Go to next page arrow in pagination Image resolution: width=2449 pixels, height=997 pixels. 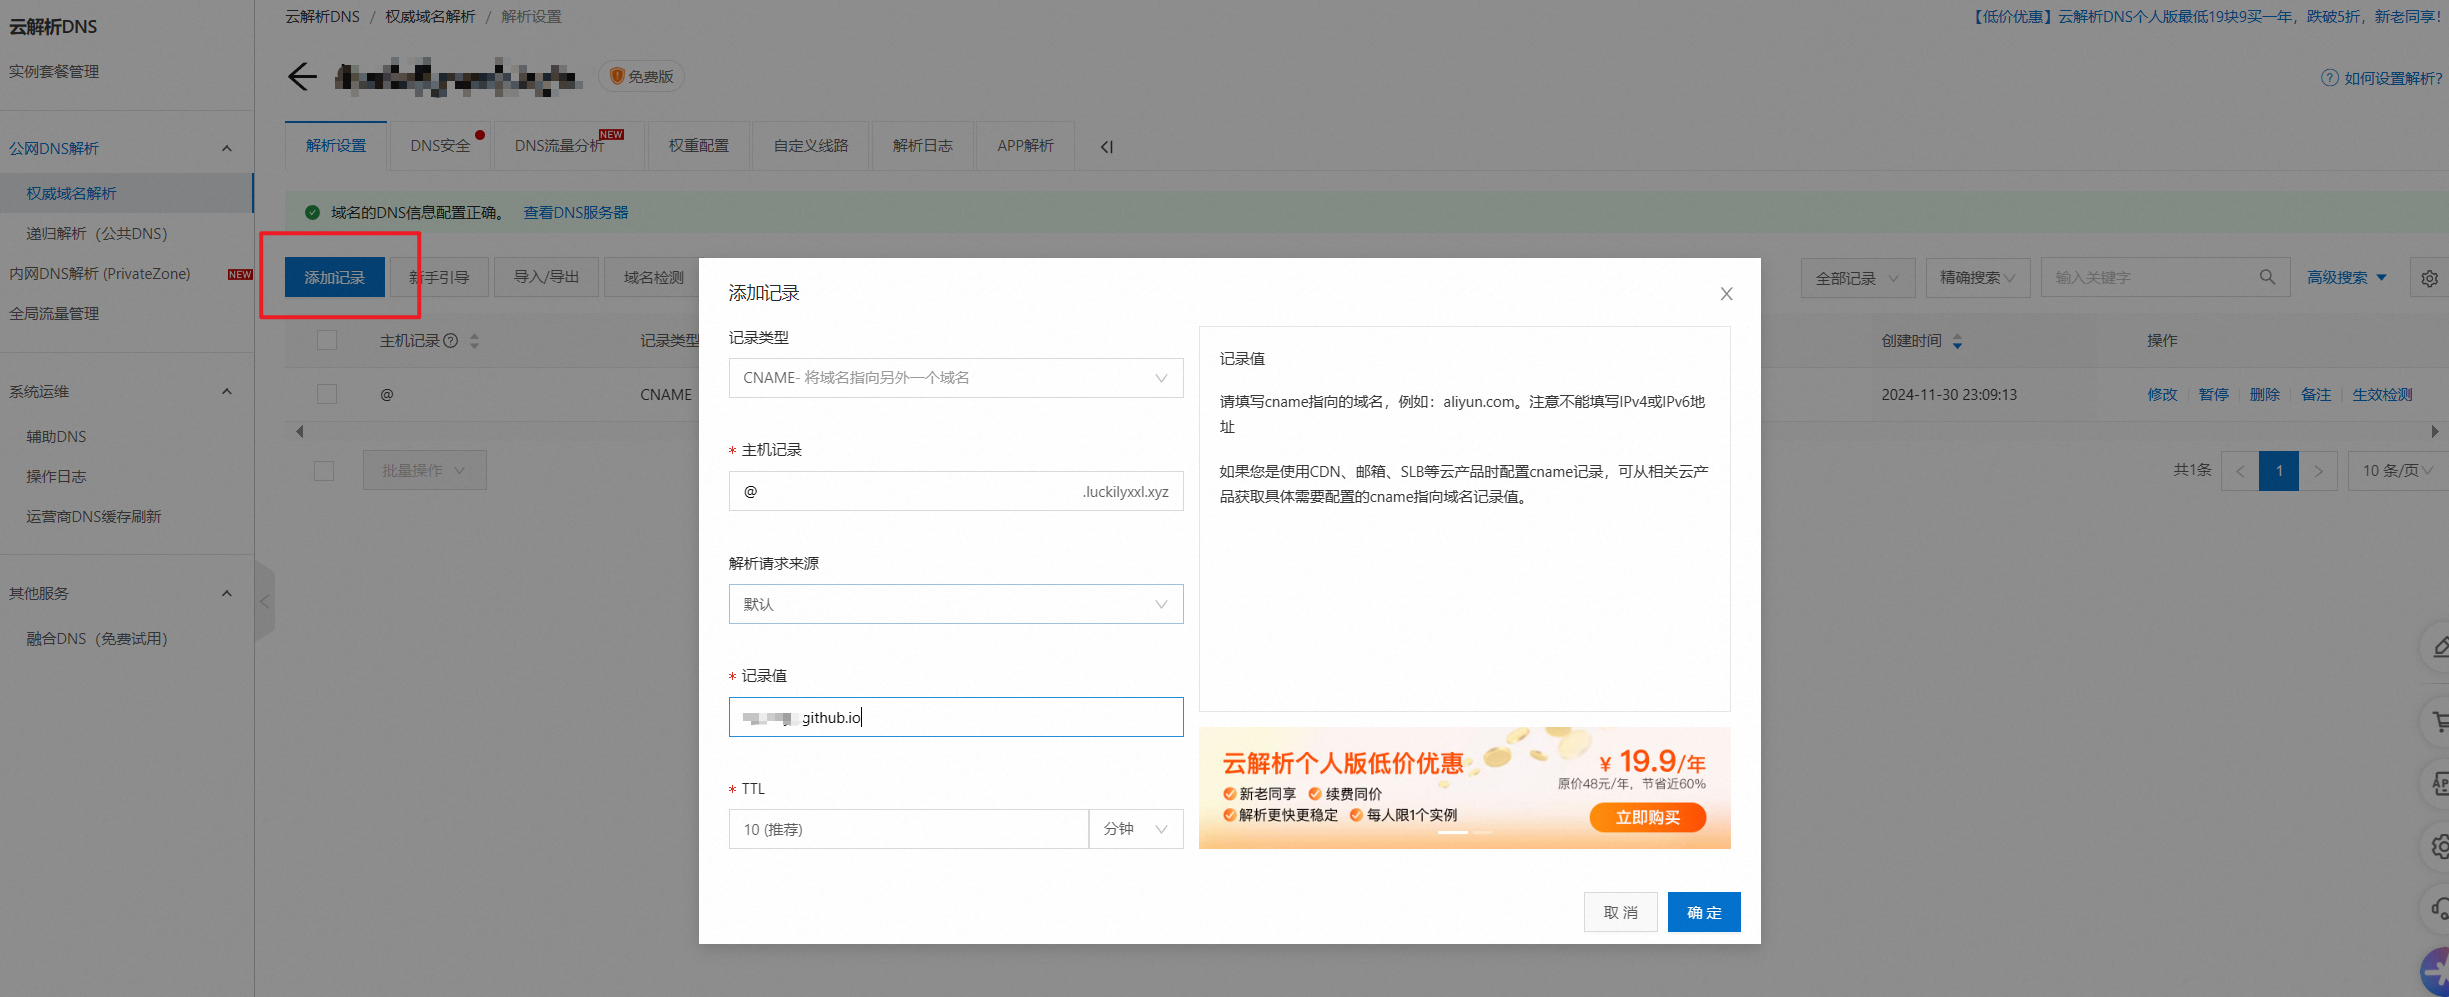(2318, 470)
